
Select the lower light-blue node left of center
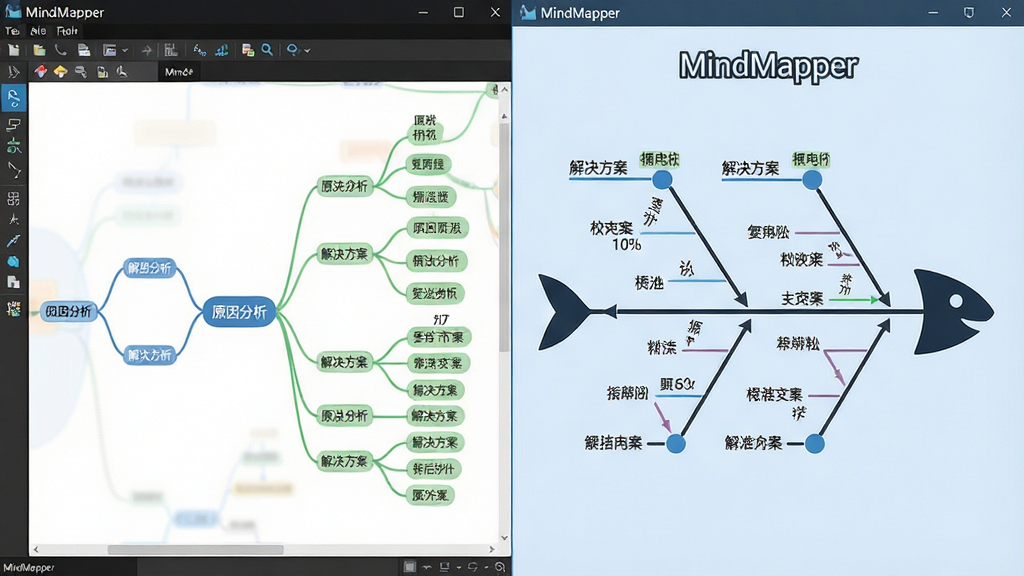(150, 355)
